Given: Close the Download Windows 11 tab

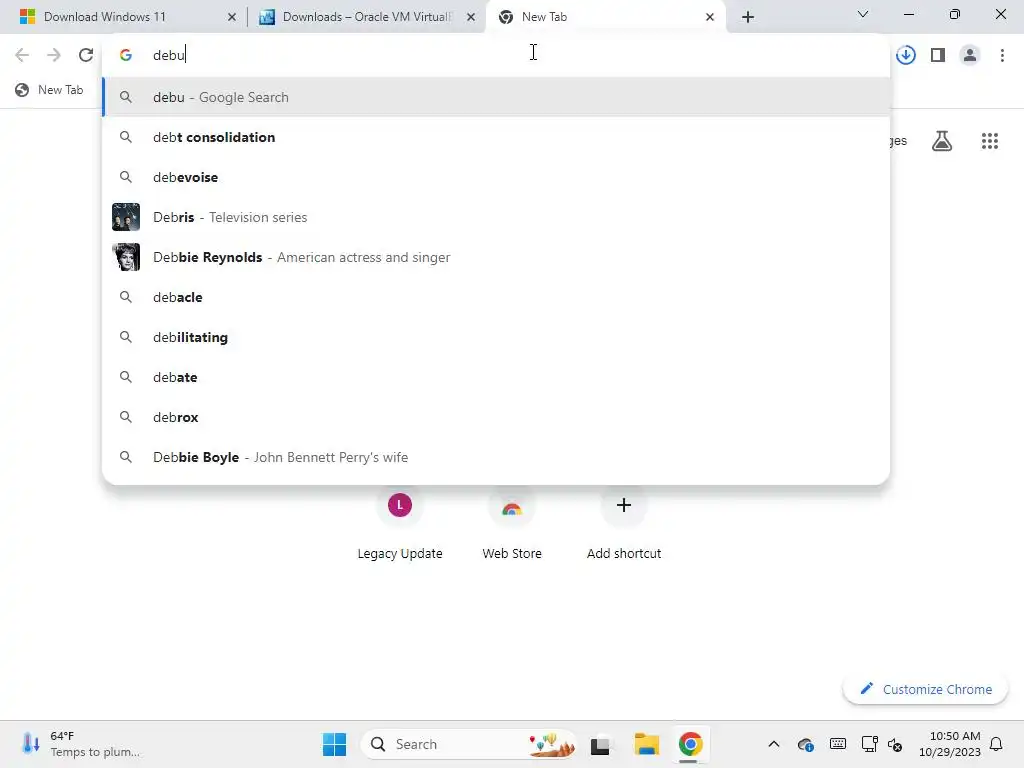Looking at the screenshot, I should click(231, 17).
